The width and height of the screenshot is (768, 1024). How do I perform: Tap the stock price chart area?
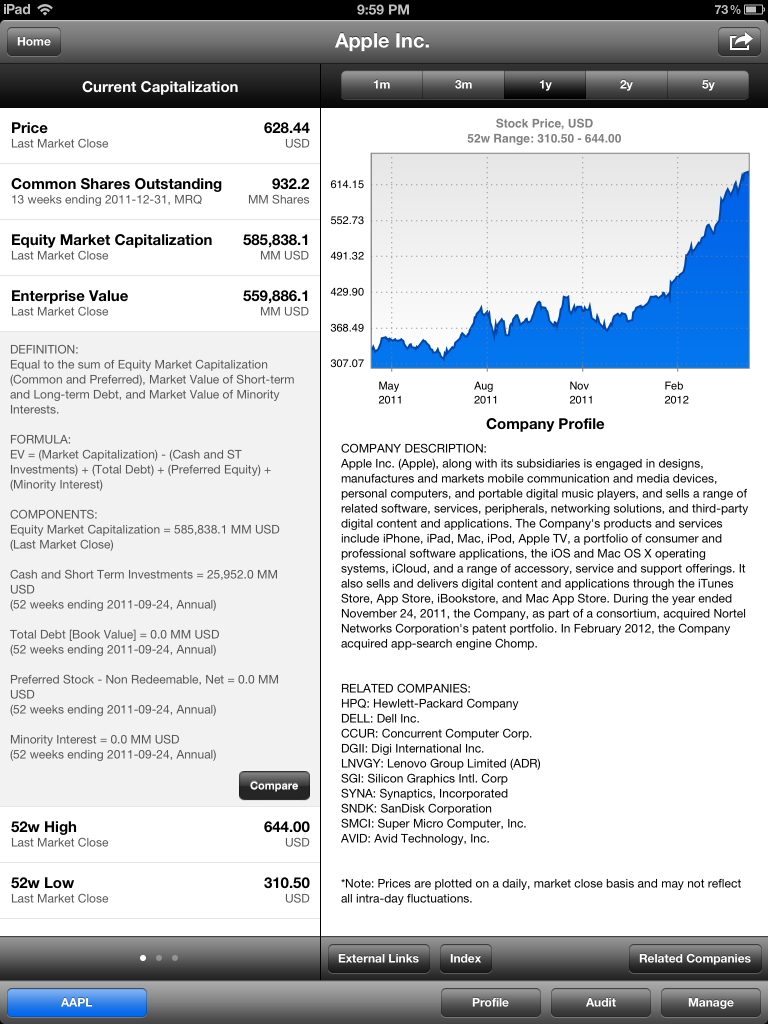(x=560, y=261)
